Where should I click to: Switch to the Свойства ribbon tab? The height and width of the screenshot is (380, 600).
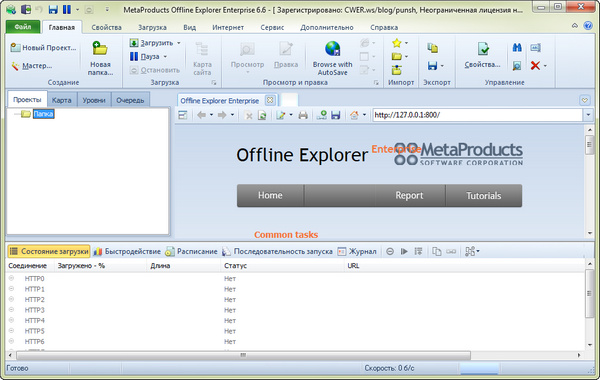pos(106,28)
